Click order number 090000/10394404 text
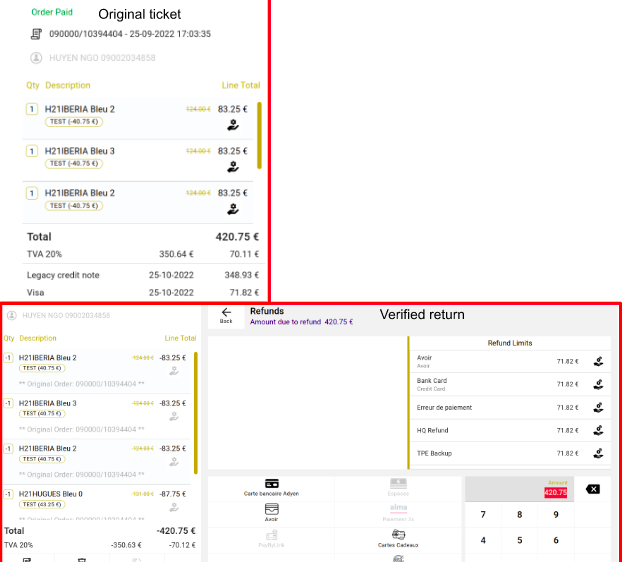 click(x=86, y=34)
